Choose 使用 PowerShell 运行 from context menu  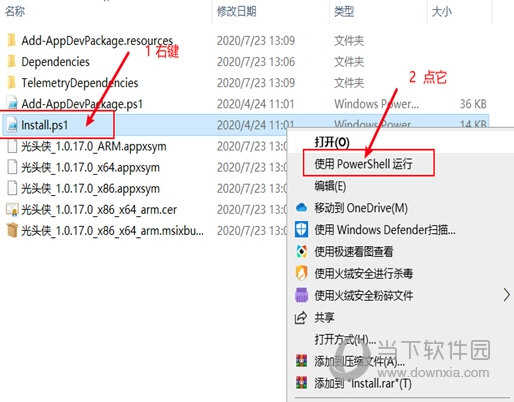[x=363, y=164]
